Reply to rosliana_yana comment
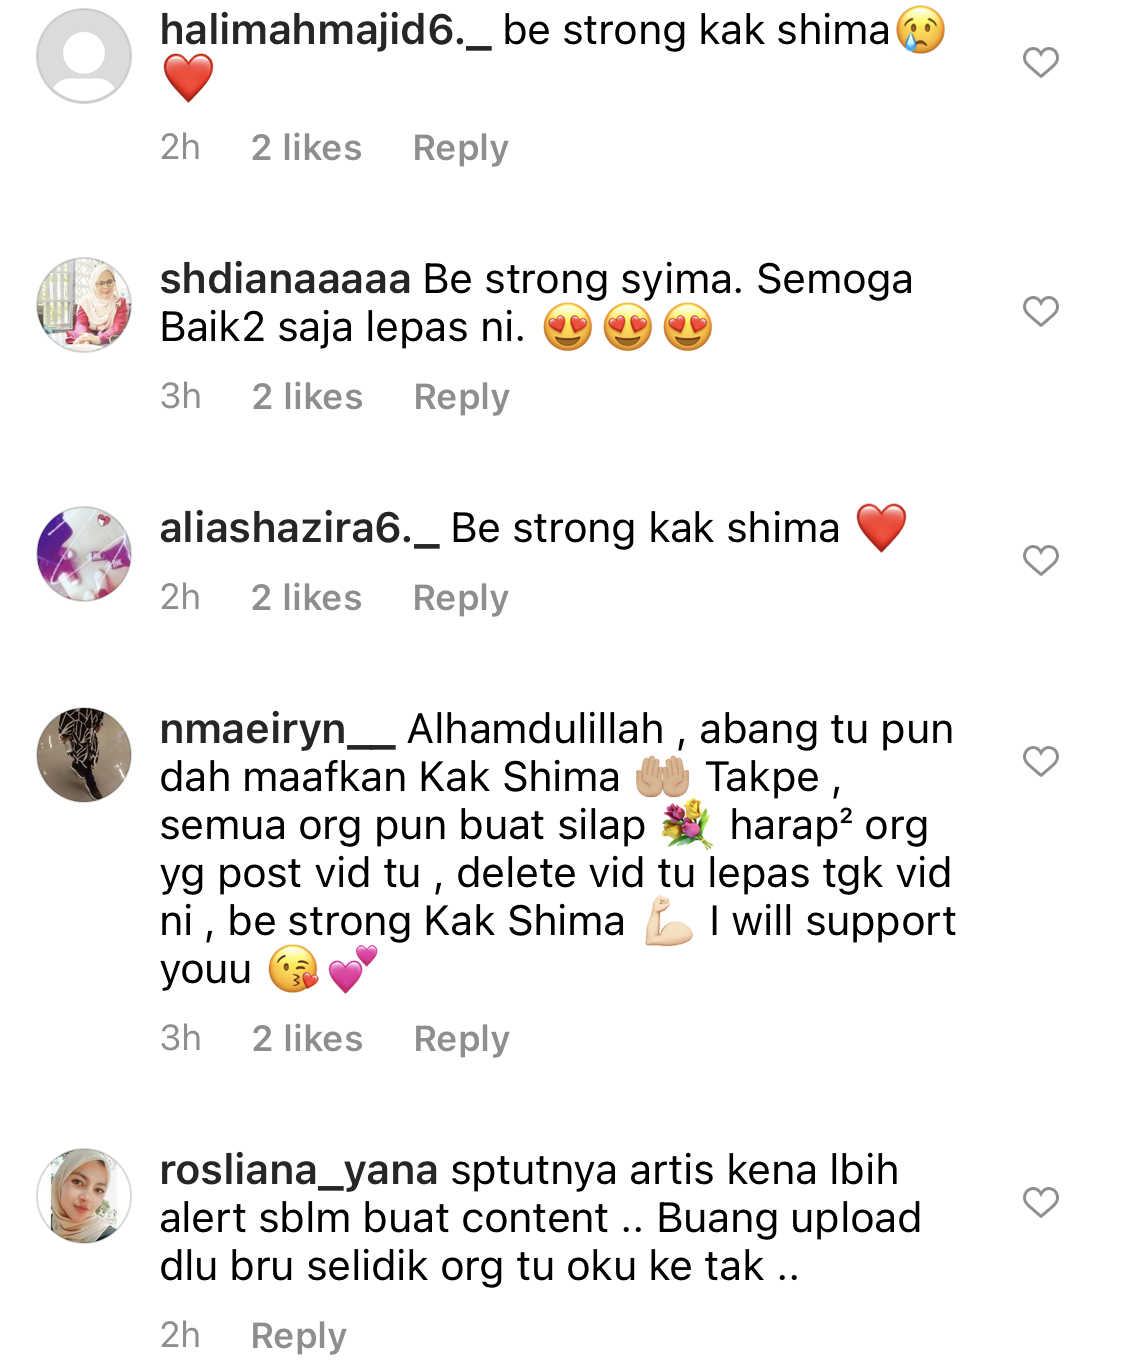 [299, 1336]
